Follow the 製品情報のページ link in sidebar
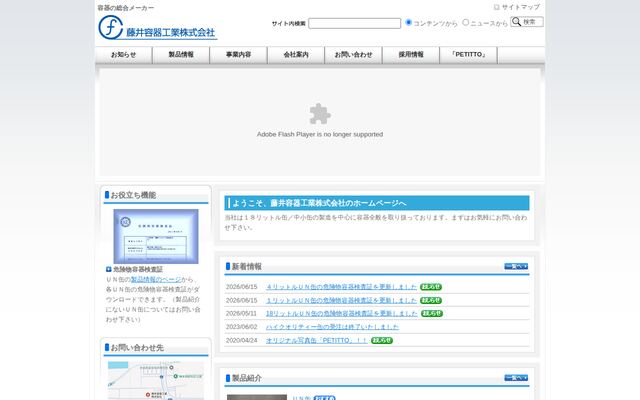Viewport: 640px width, 400px height. click(156, 280)
